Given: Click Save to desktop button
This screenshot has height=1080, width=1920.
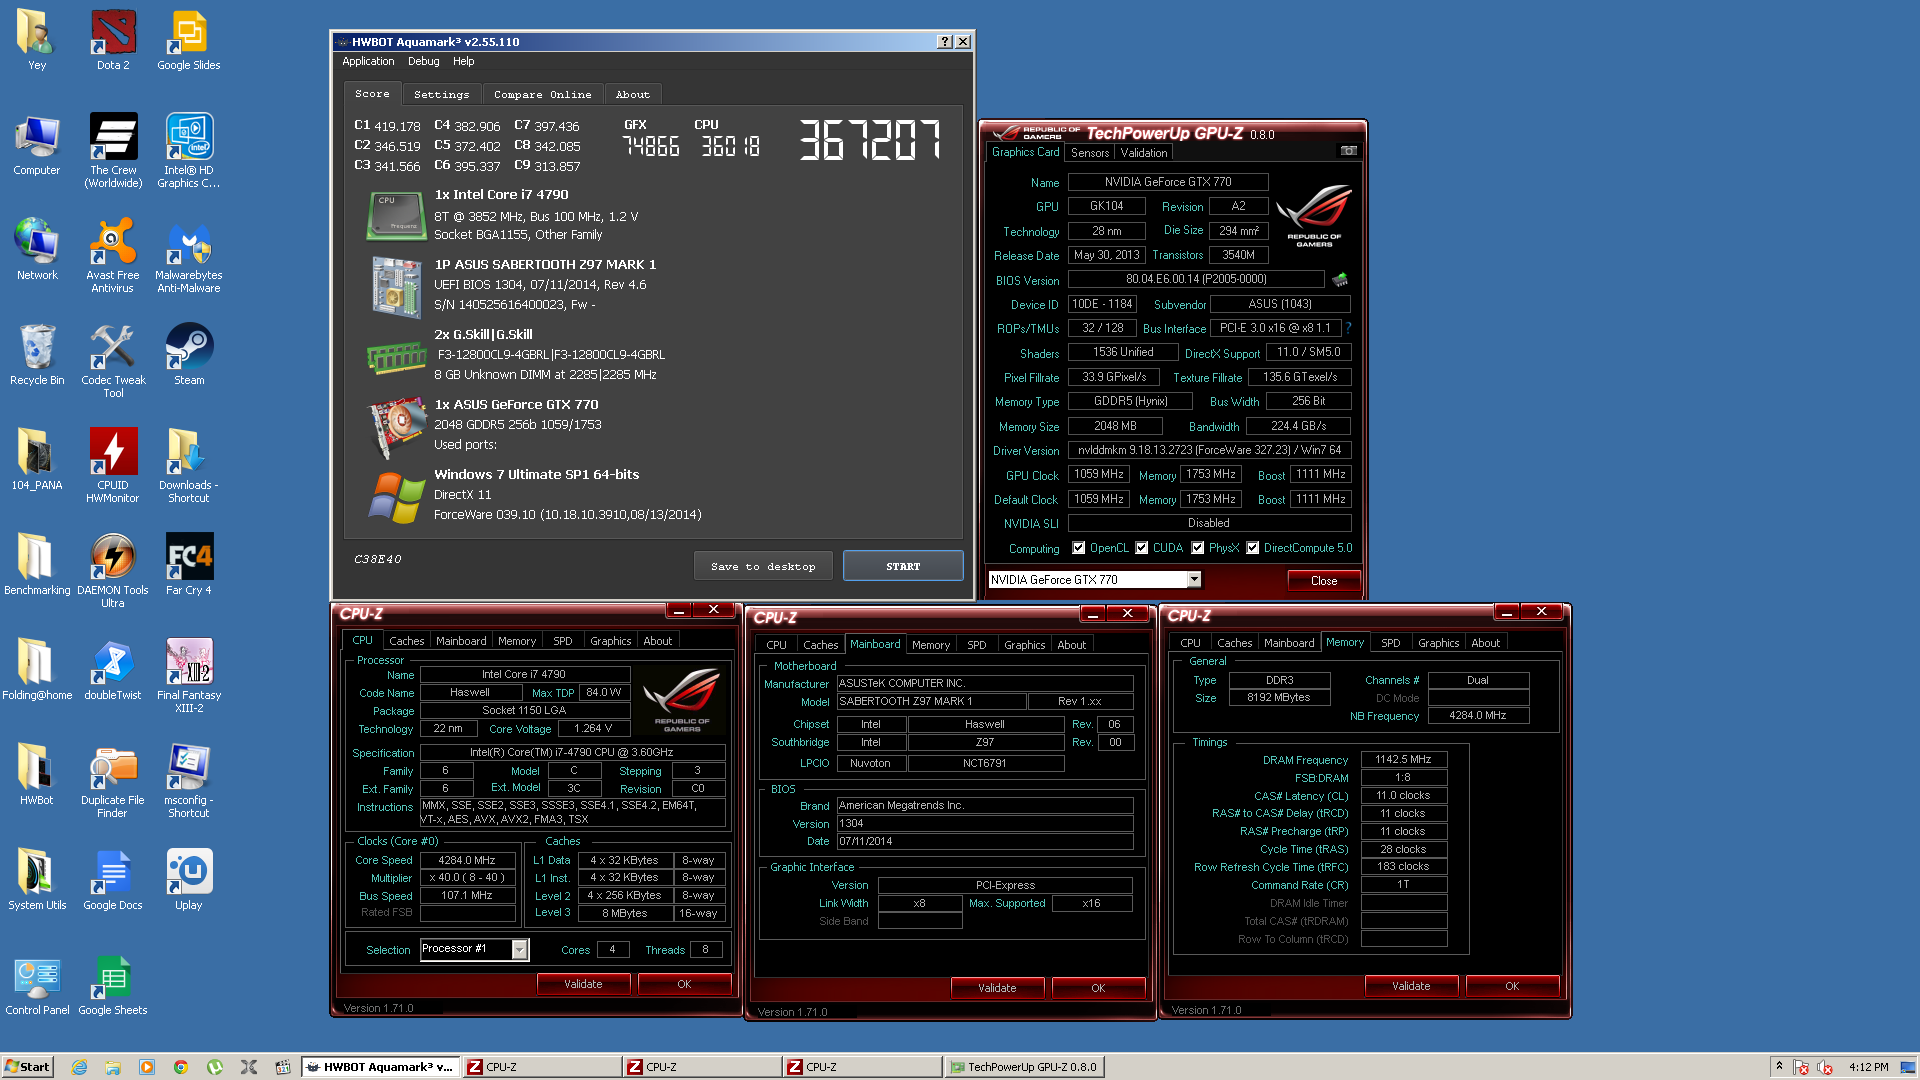Looking at the screenshot, I should click(x=763, y=566).
